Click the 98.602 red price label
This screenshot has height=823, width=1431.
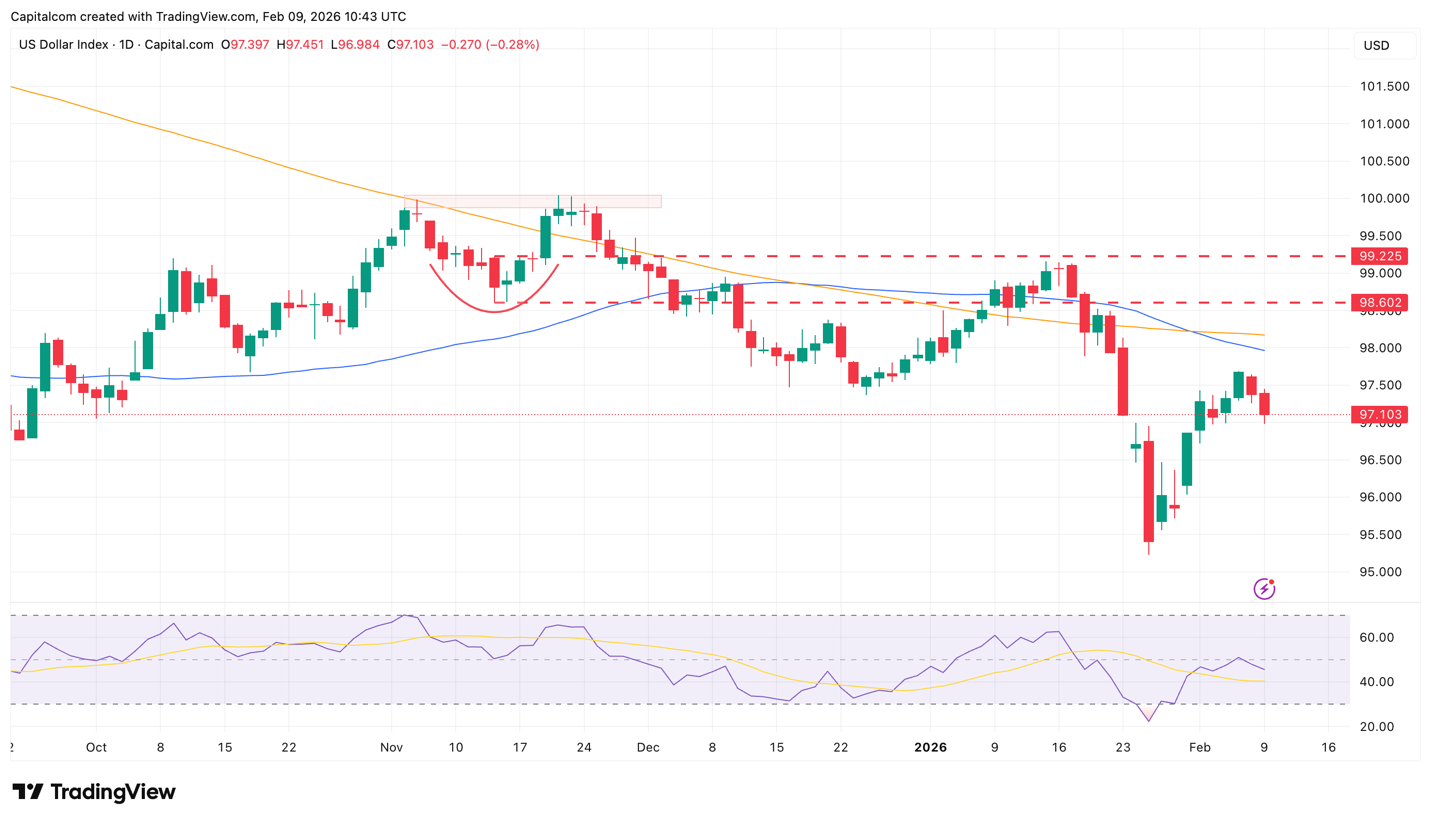pos(1380,302)
